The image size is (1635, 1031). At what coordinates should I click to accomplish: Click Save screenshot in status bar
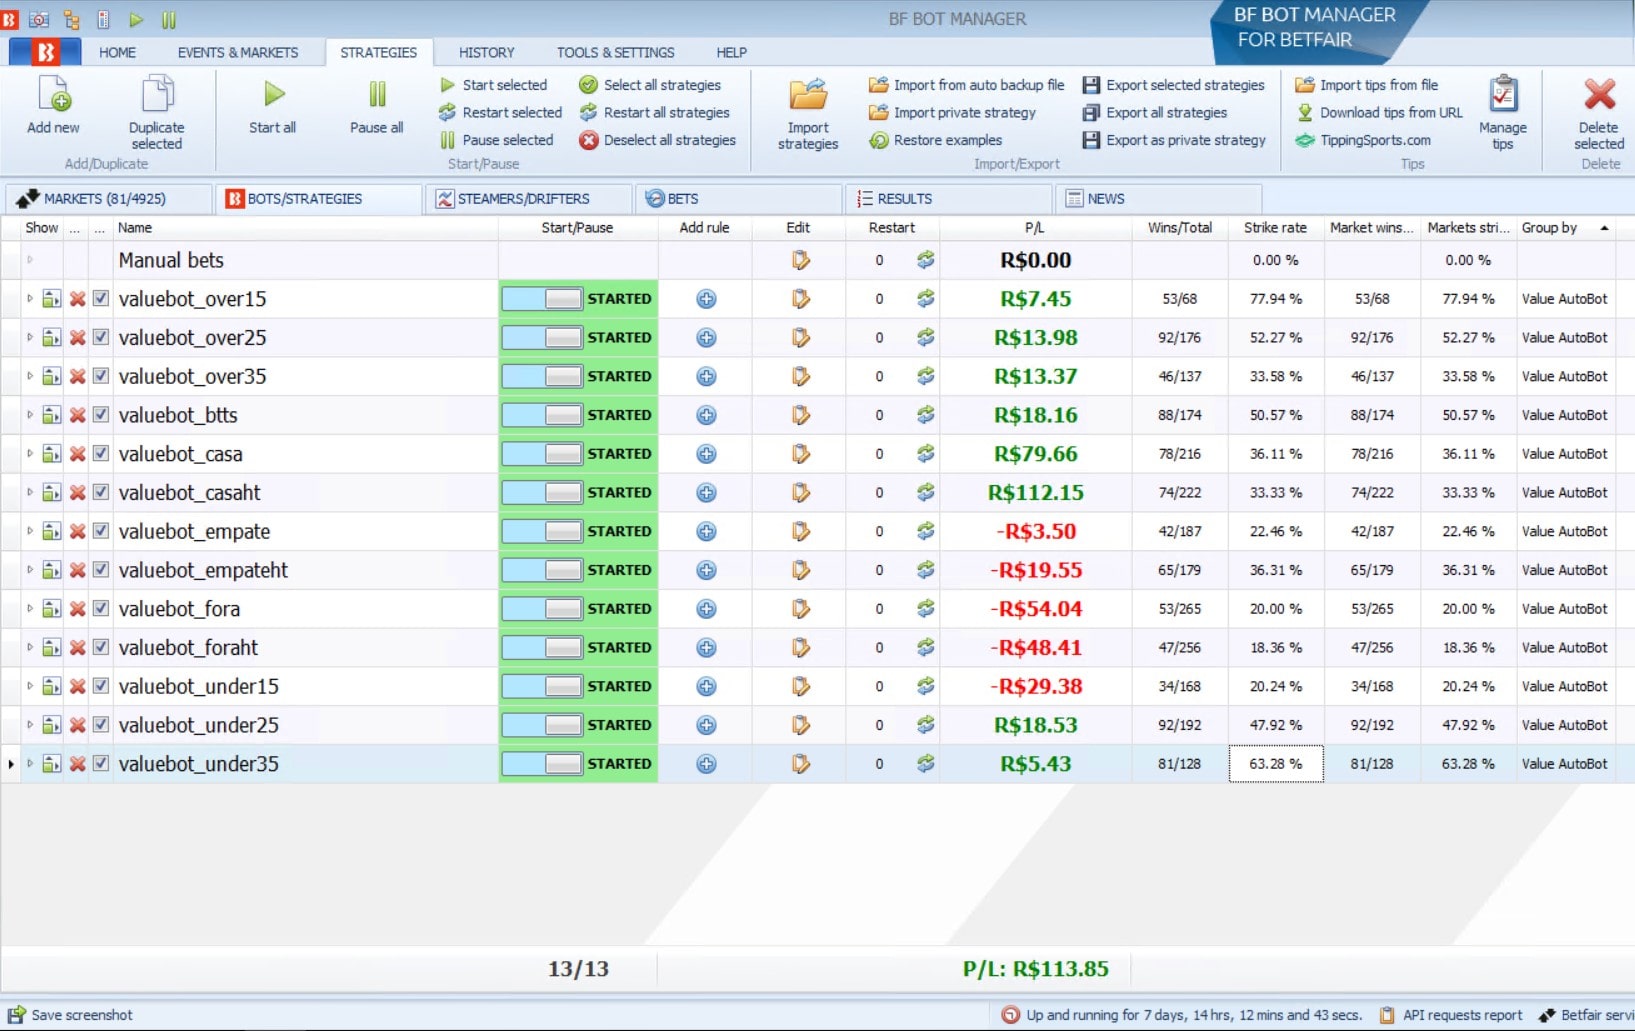70,1015
